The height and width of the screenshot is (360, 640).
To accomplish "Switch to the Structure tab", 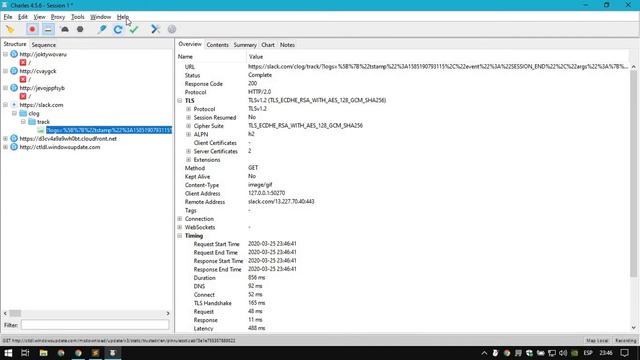I will coord(15,44).
